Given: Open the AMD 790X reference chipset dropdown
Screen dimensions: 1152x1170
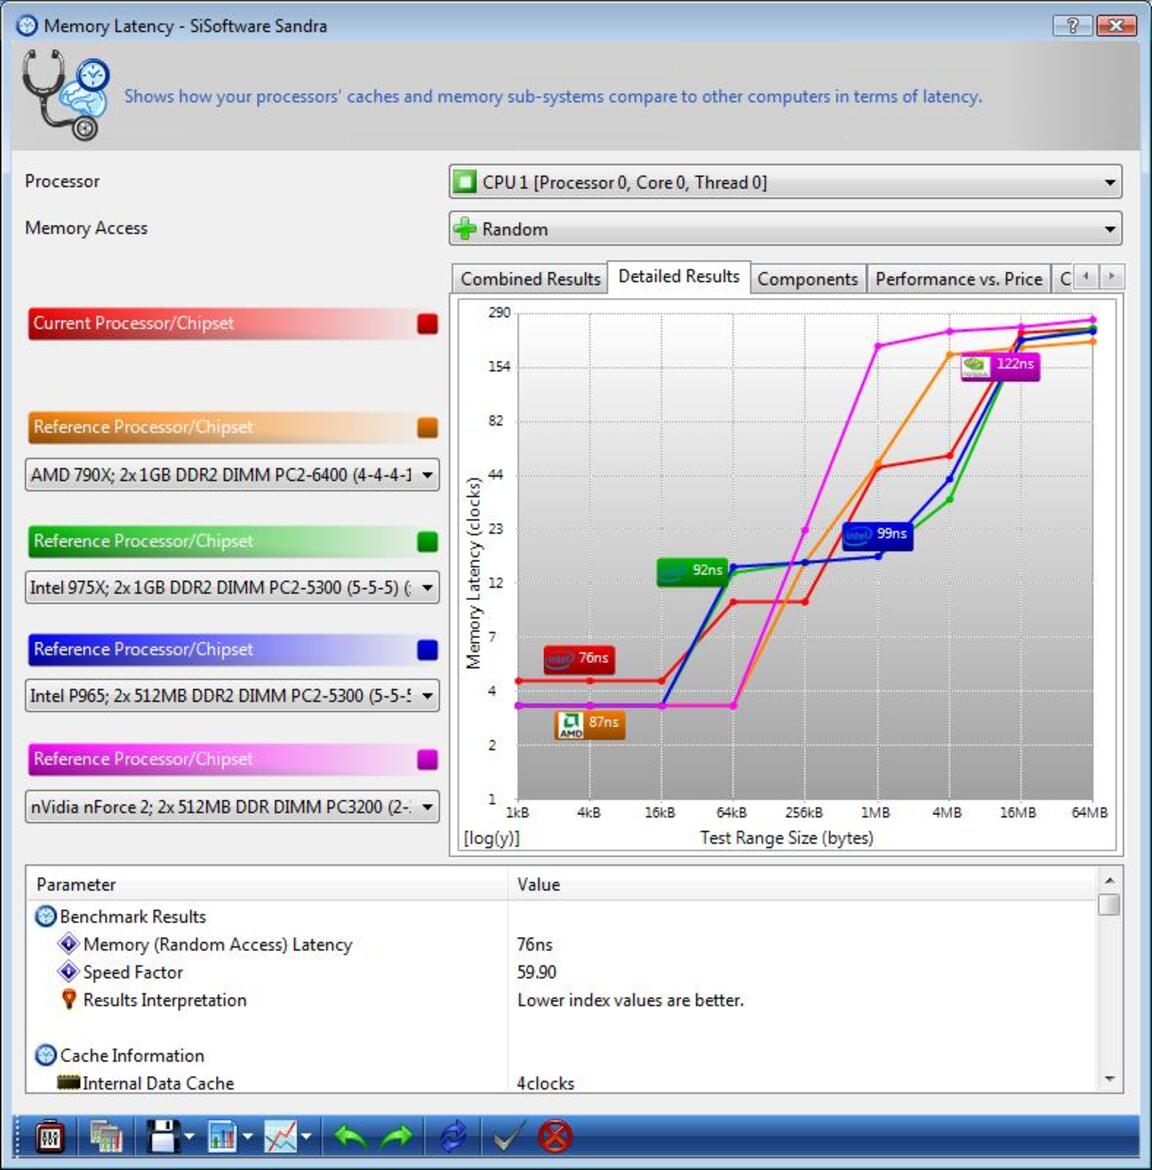Looking at the screenshot, I should pos(232,475).
